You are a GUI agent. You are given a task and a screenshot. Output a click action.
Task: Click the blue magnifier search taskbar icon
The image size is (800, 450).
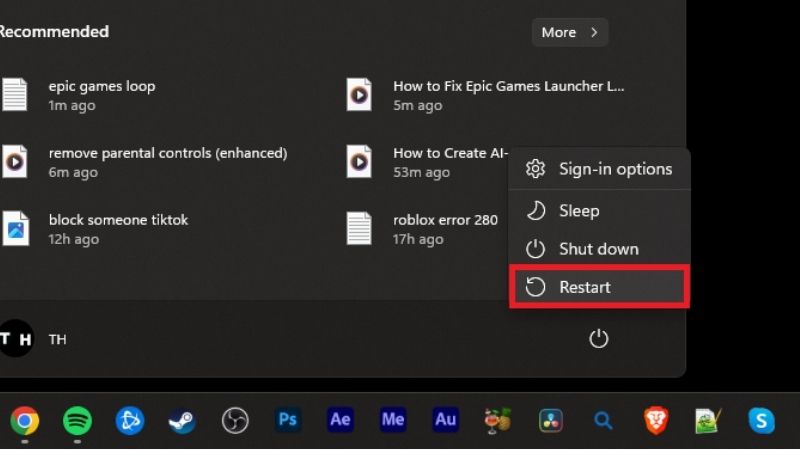pos(603,420)
